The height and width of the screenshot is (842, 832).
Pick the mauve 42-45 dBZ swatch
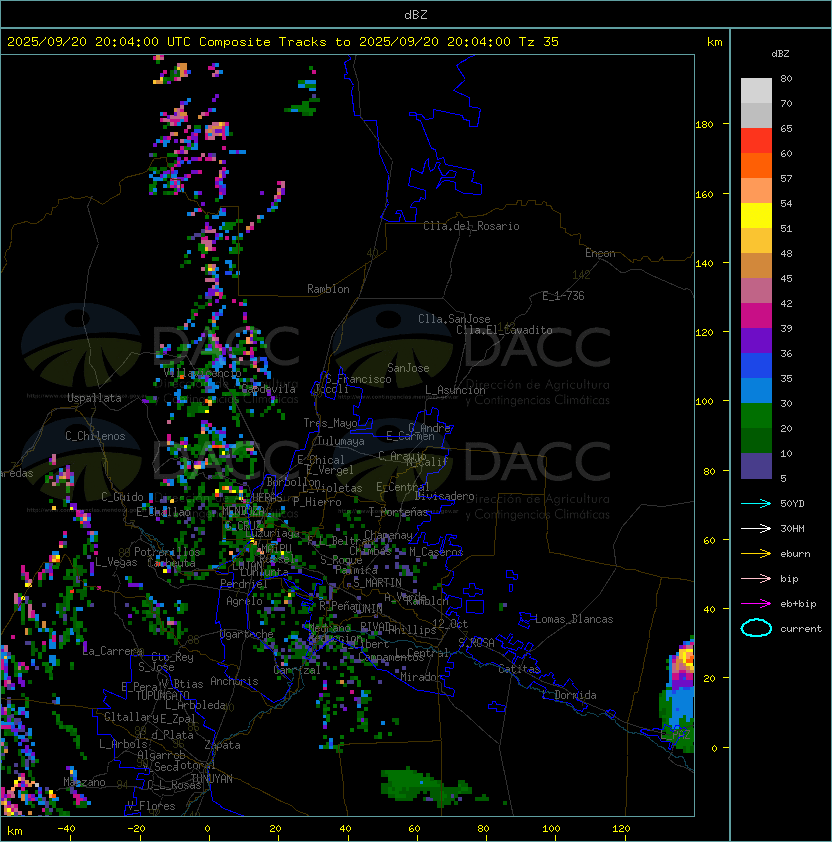tap(756, 291)
